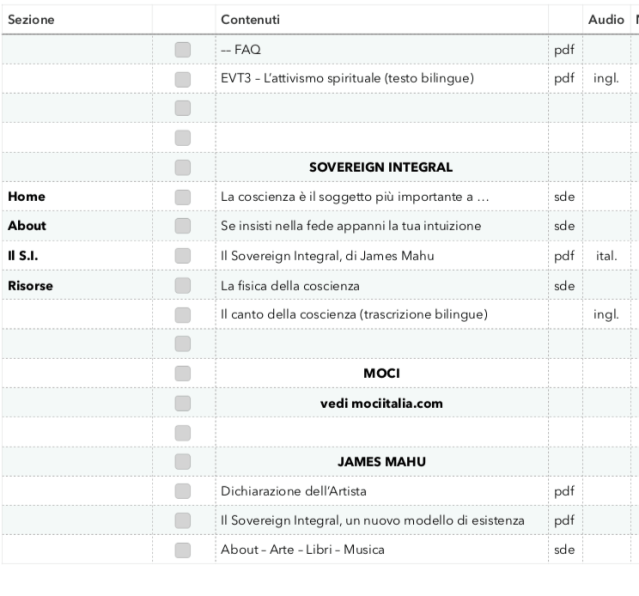Image resolution: width=639 pixels, height=596 pixels.
Task: Check the box for the FAQ row
Action: point(182,49)
